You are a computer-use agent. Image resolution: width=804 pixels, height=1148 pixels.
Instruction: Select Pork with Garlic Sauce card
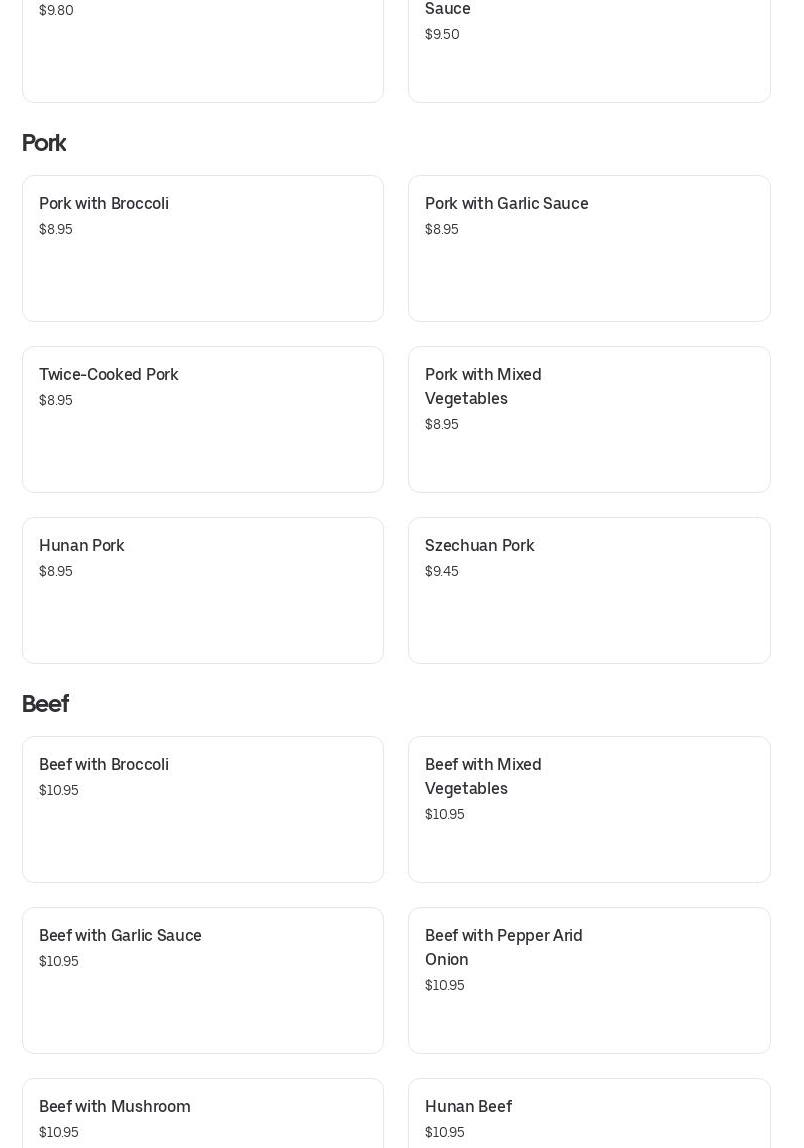pyautogui.click(x=589, y=248)
